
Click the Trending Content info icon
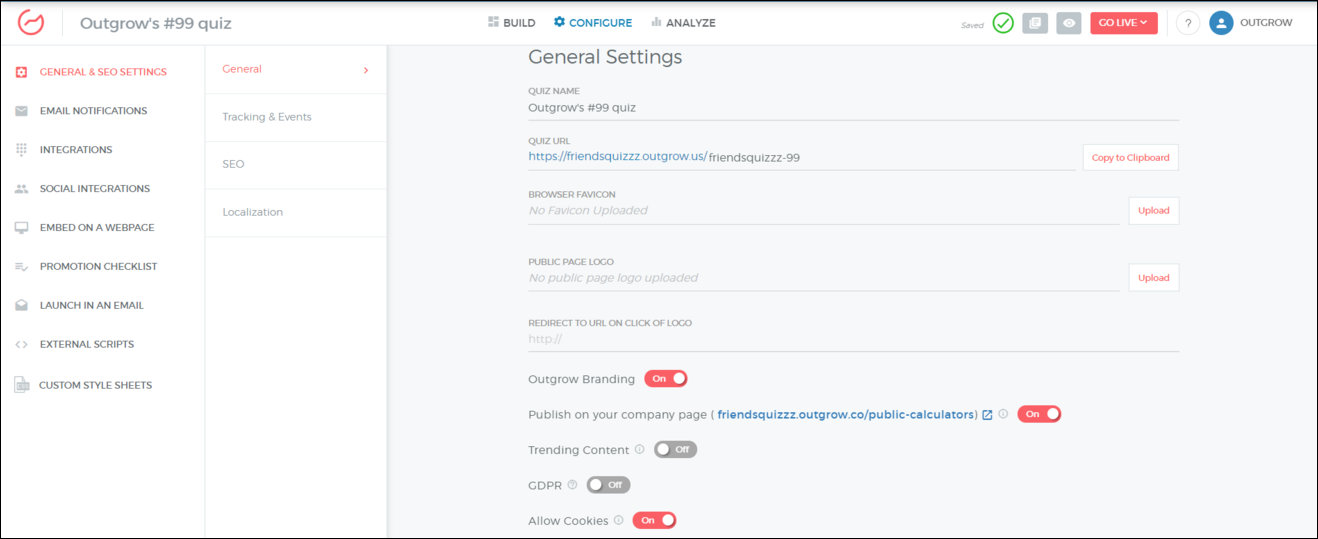coord(640,450)
